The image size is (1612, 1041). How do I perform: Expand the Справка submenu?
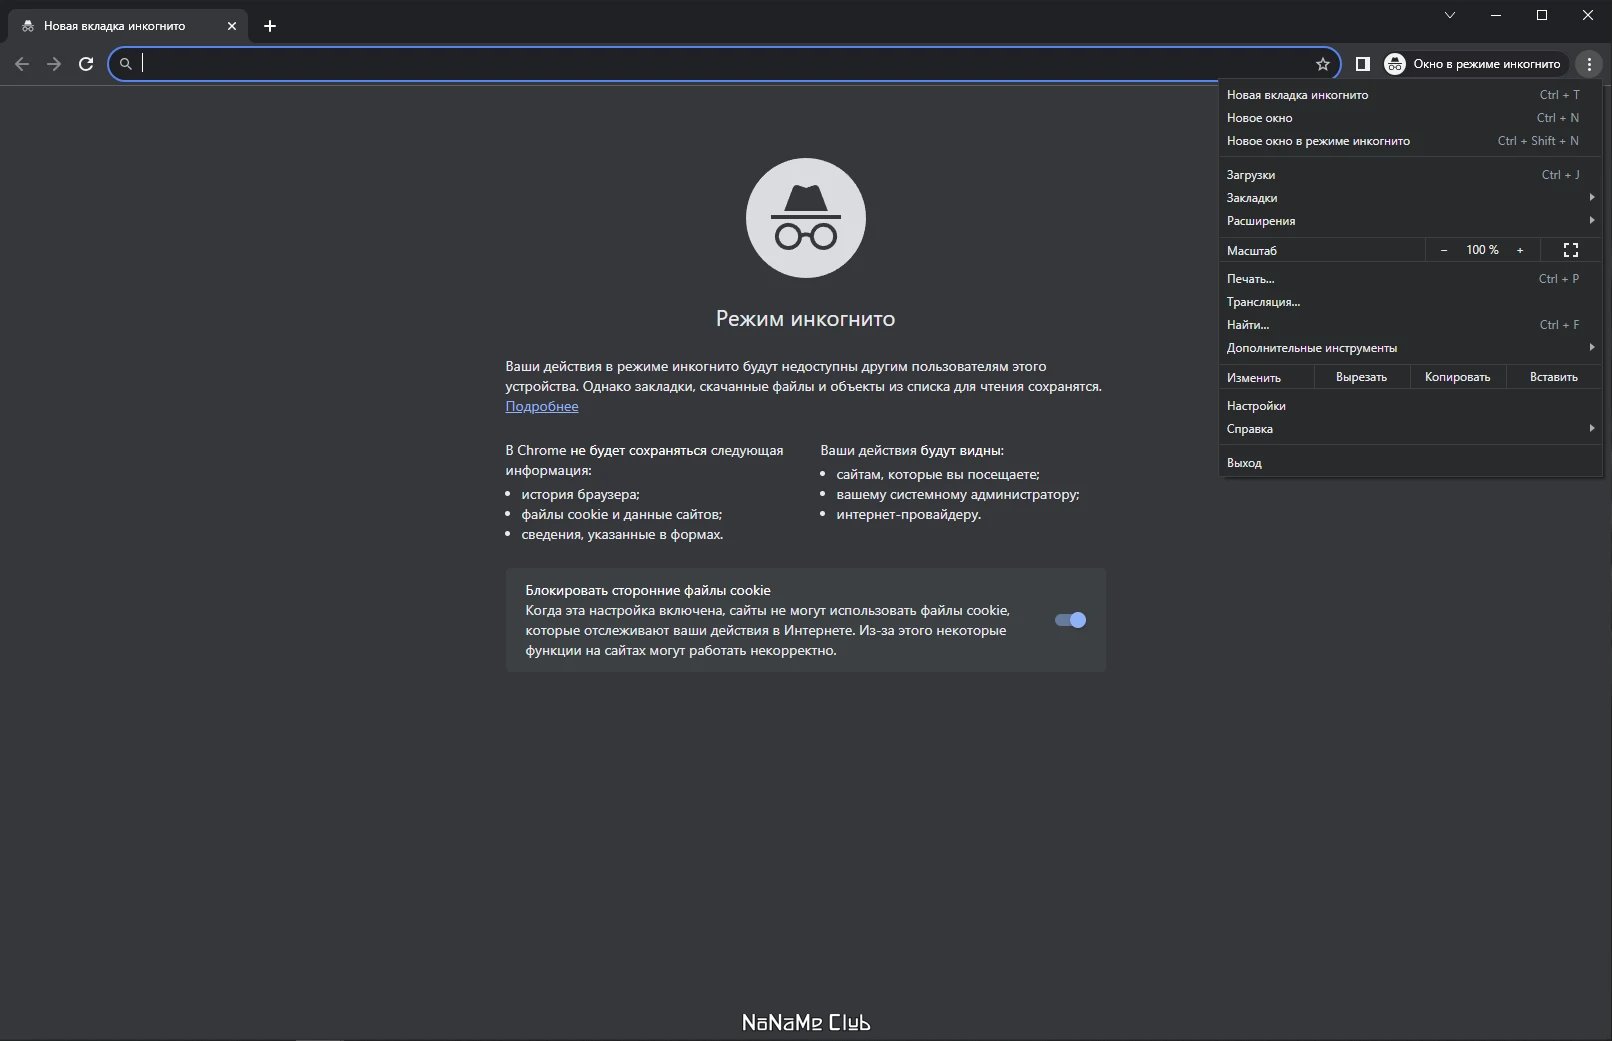[x=1411, y=429]
